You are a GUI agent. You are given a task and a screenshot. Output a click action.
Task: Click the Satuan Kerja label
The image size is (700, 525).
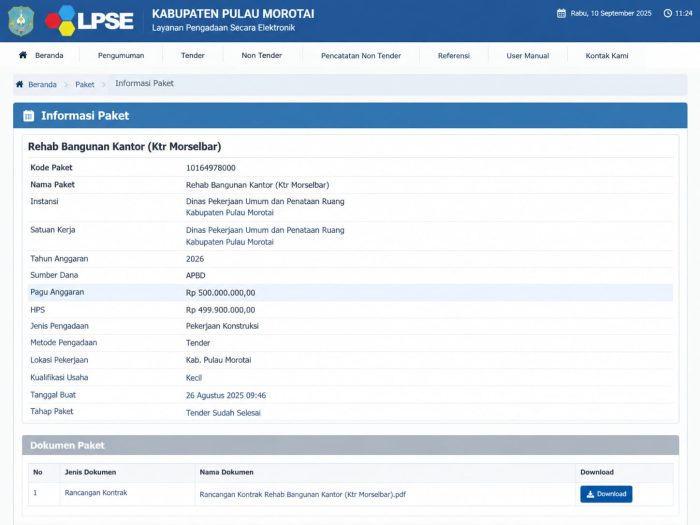(x=53, y=230)
